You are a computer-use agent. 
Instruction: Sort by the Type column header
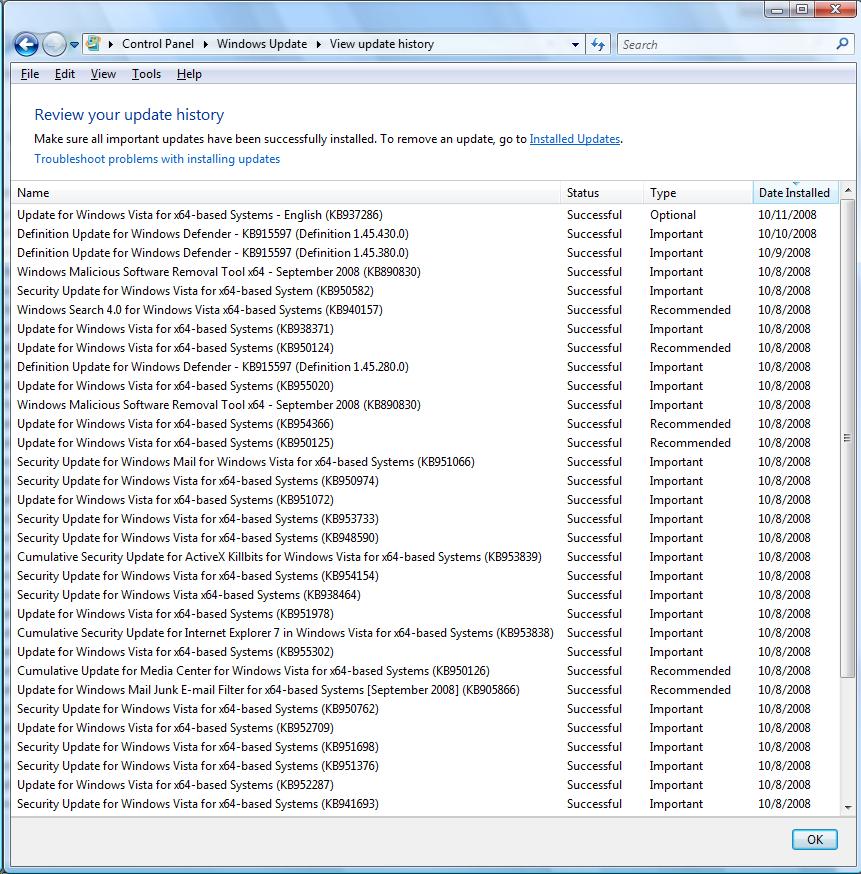click(698, 193)
